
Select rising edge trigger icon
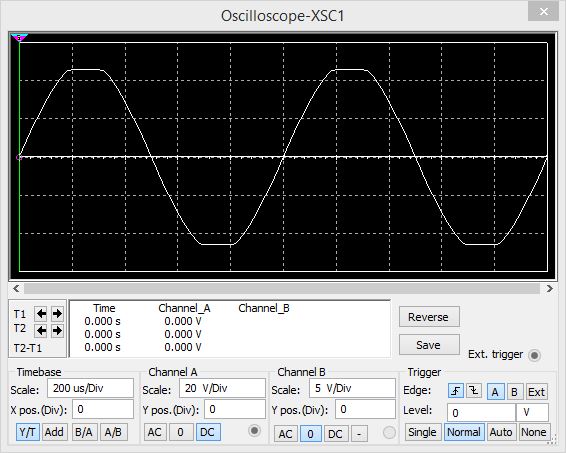click(x=456, y=391)
